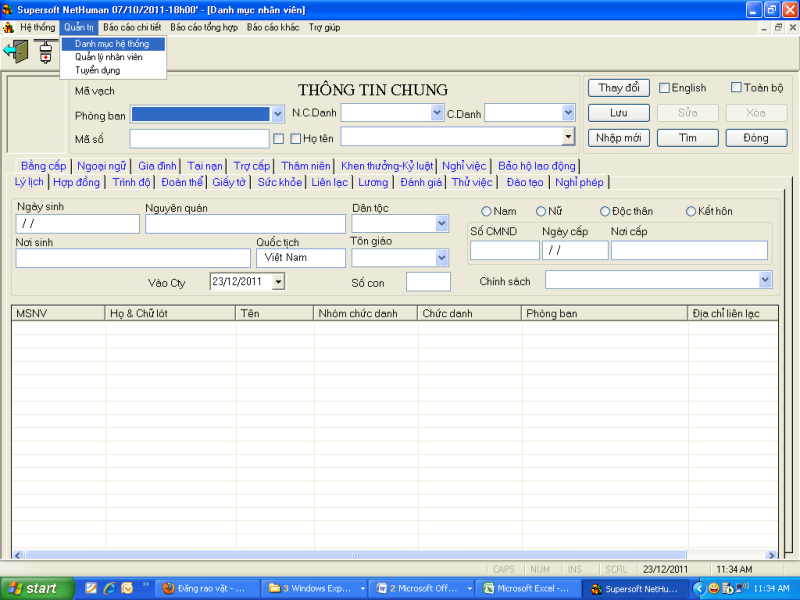Click the Số CMND input field

coord(505,251)
